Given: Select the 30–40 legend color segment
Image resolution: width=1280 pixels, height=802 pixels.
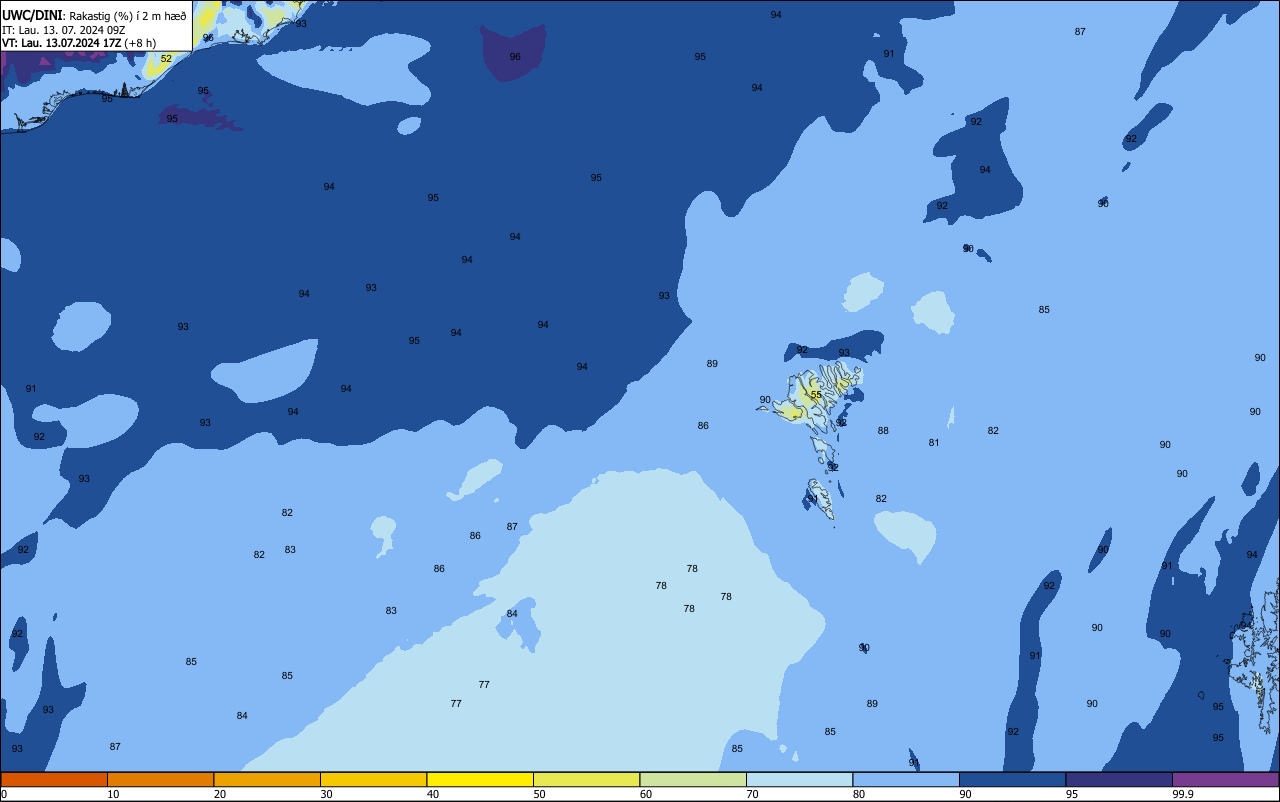Looking at the screenshot, I should coord(373,779).
